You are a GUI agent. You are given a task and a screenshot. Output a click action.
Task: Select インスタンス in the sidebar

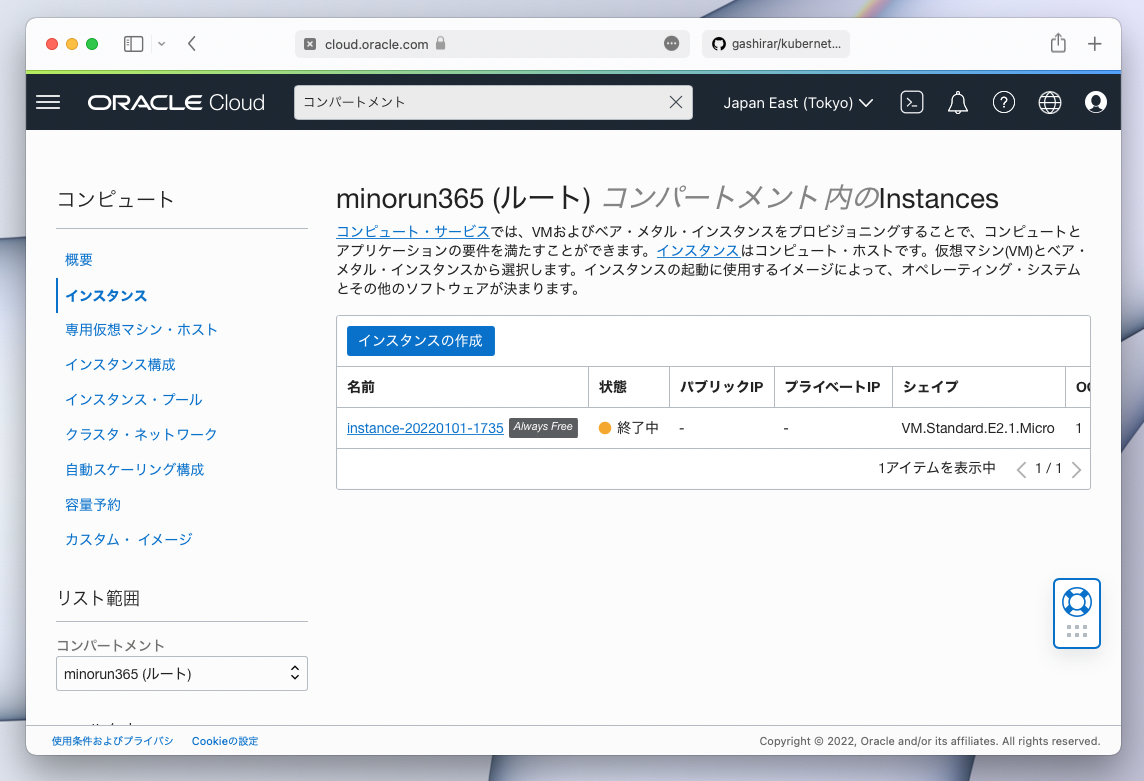pyautogui.click(x=105, y=294)
